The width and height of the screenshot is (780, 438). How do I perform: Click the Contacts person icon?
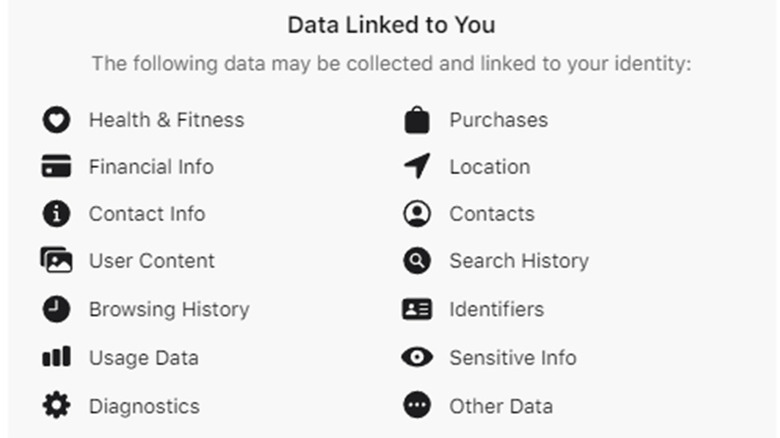(x=417, y=214)
